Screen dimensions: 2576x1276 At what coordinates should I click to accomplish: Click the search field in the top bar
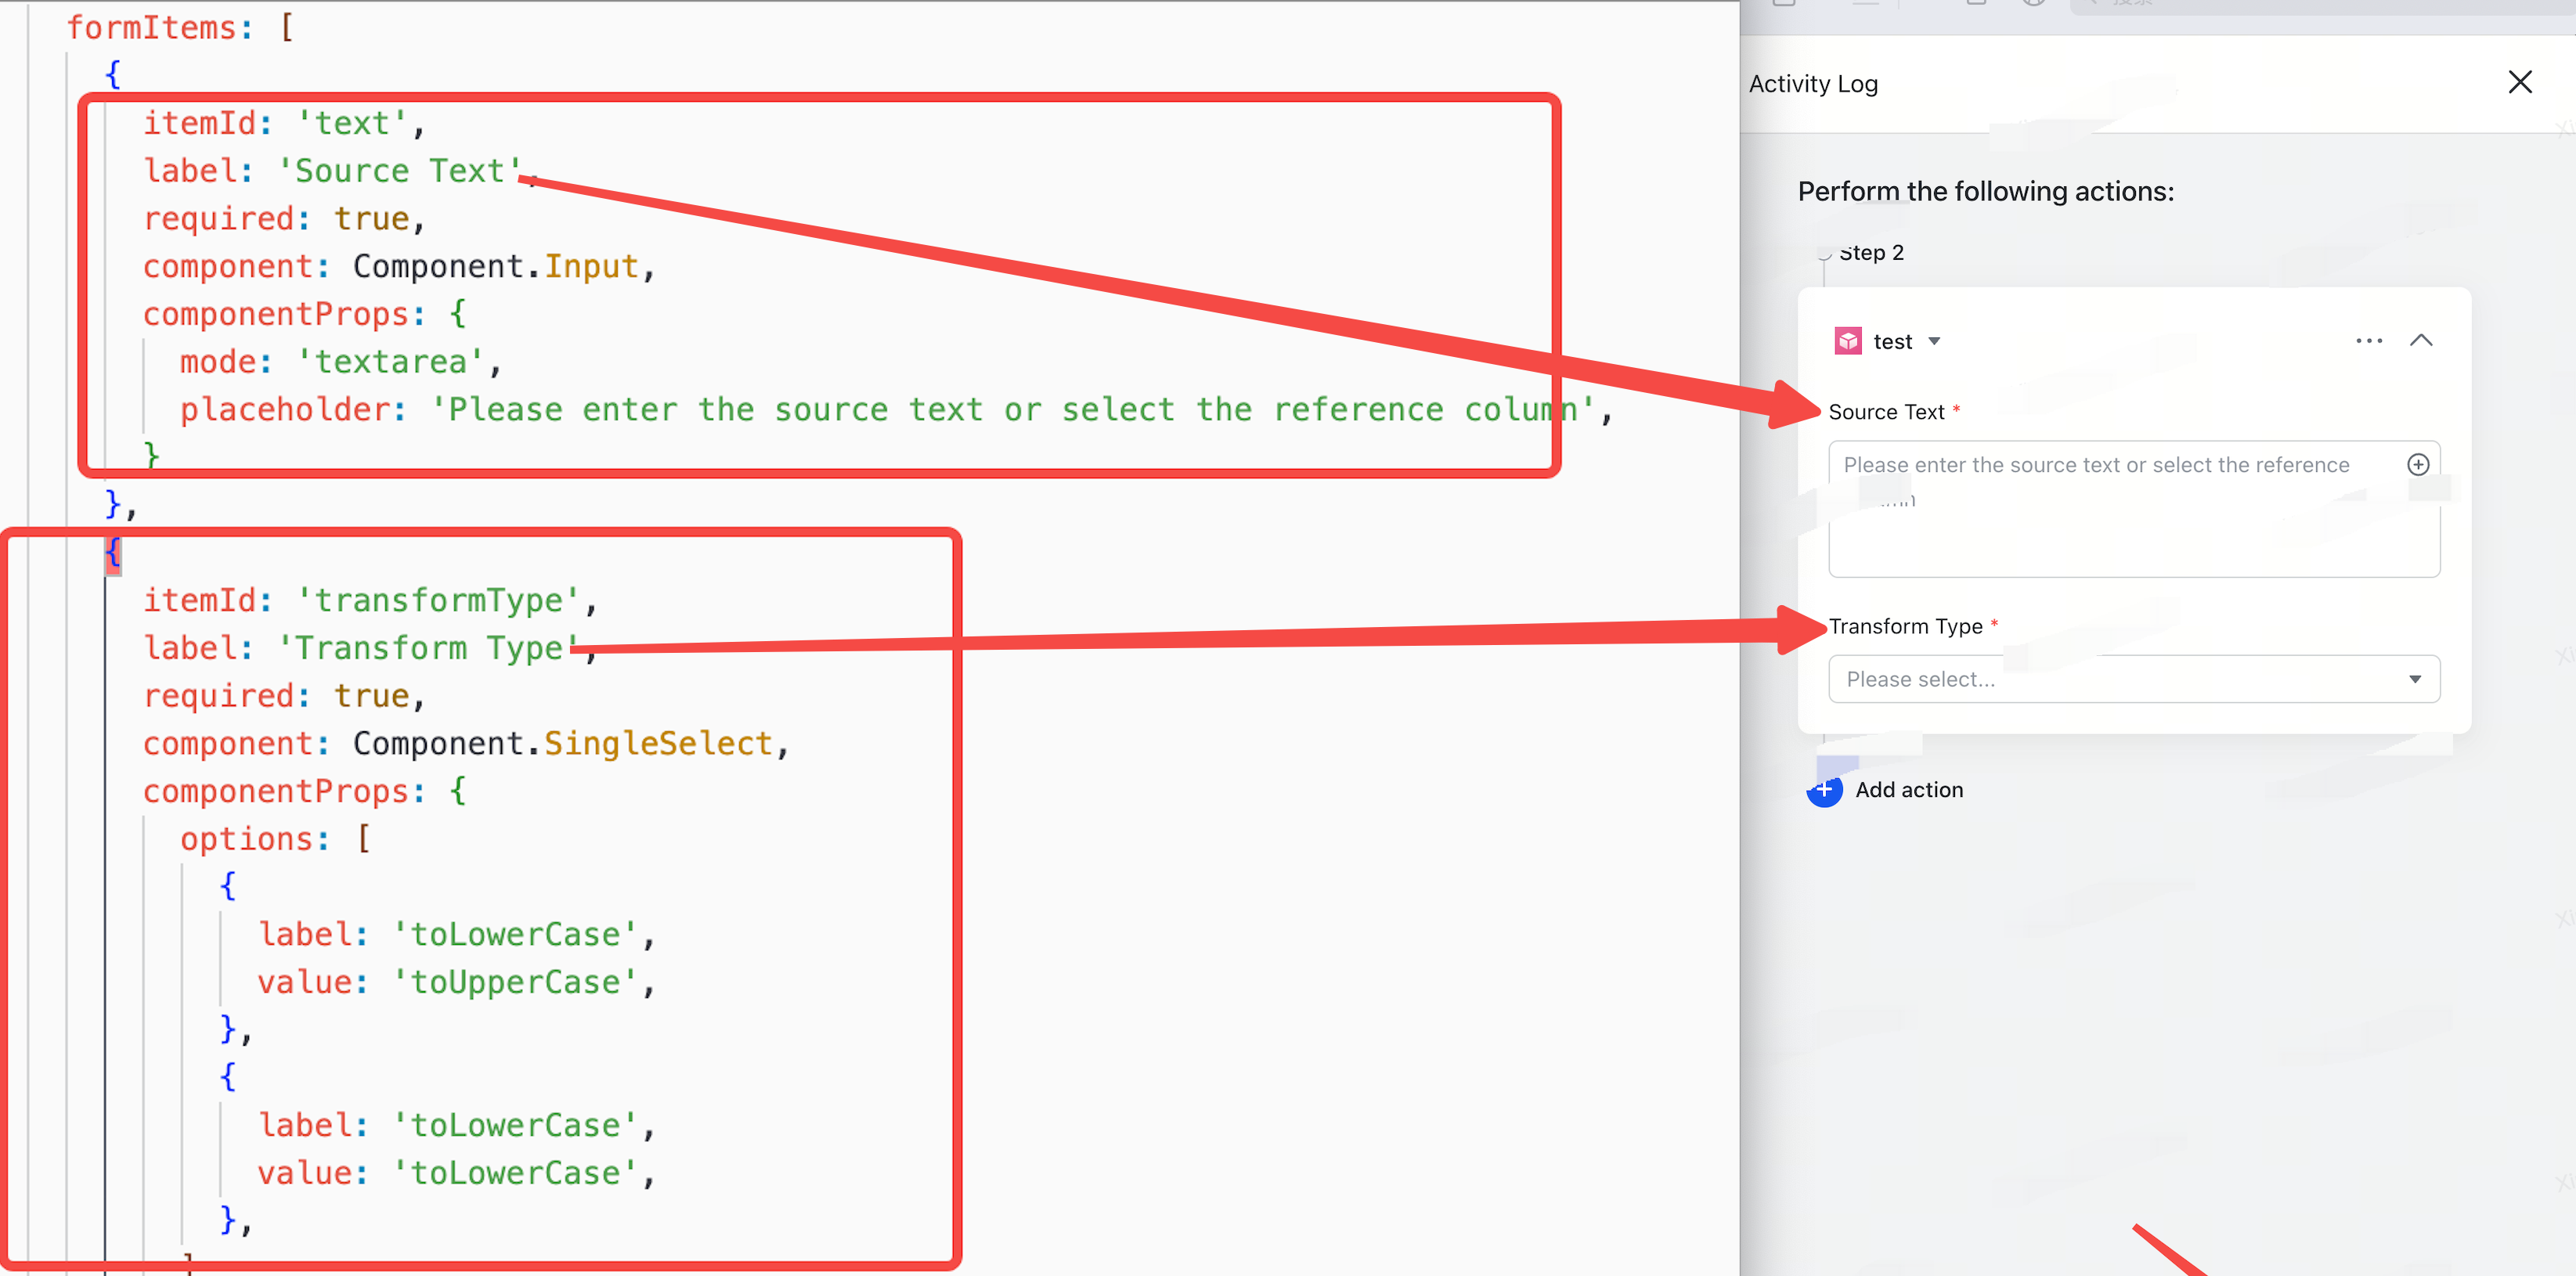(x=2320, y=5)
